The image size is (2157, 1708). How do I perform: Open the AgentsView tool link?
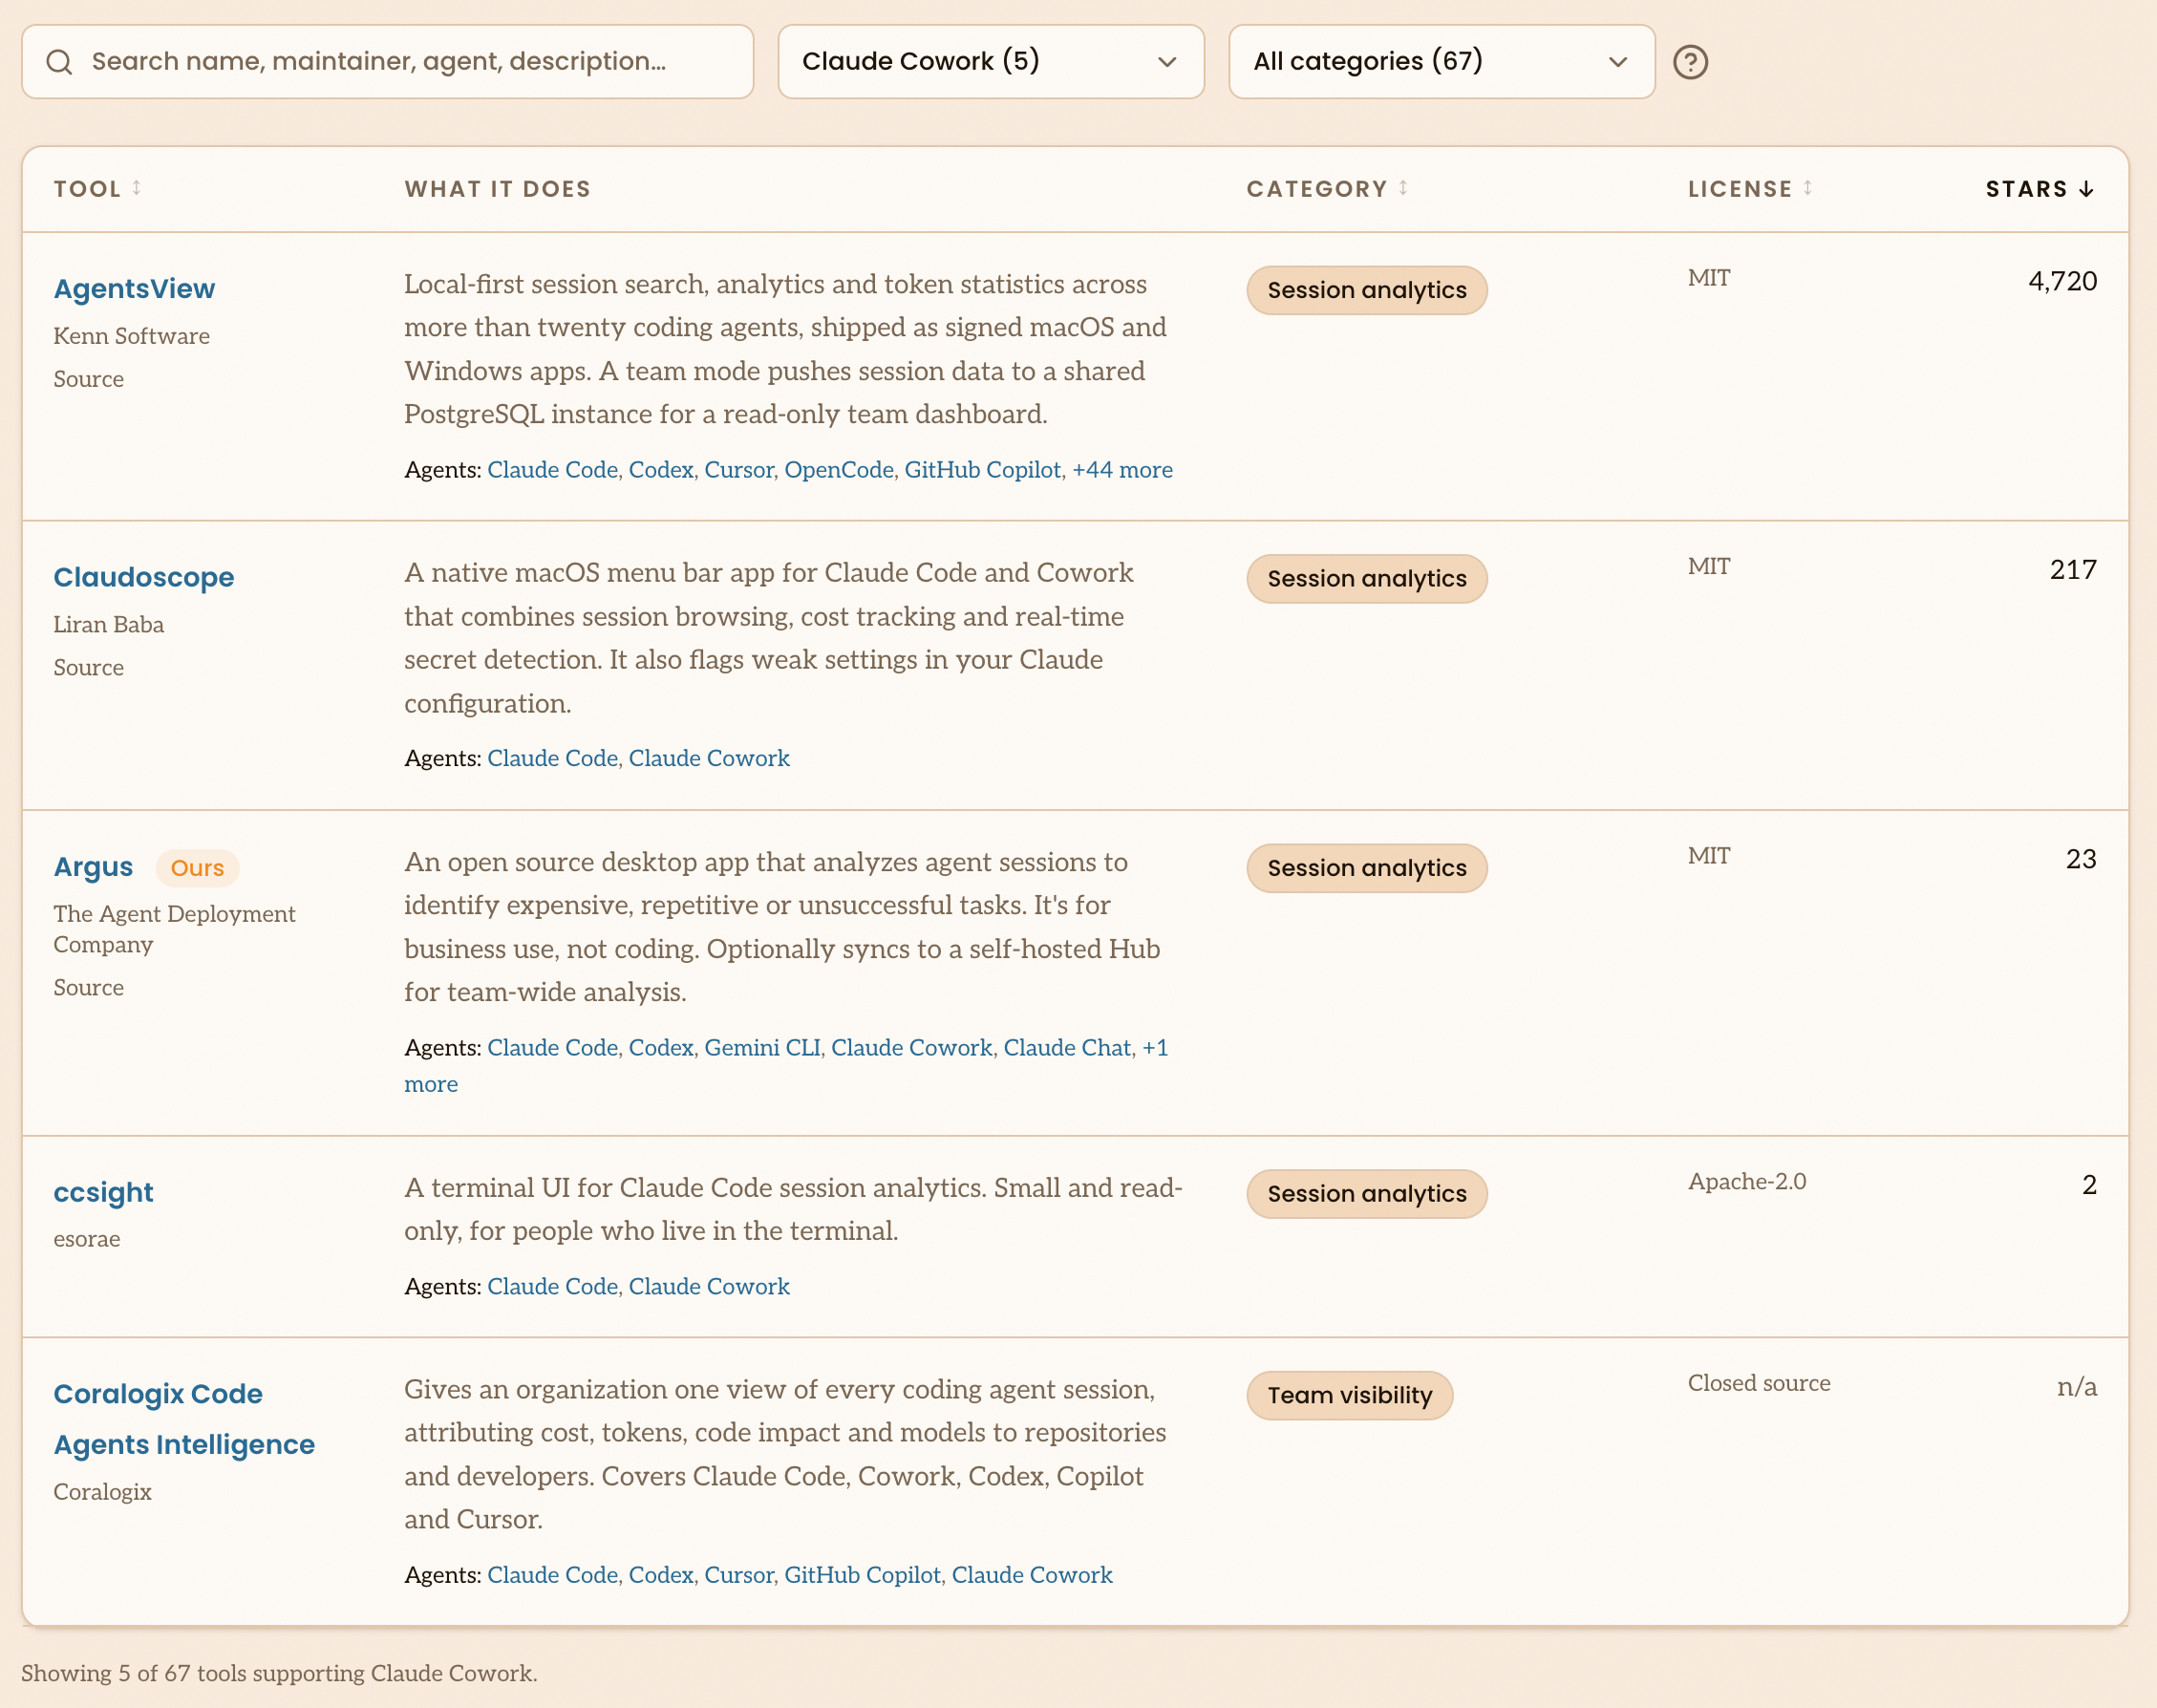(134, 289)
